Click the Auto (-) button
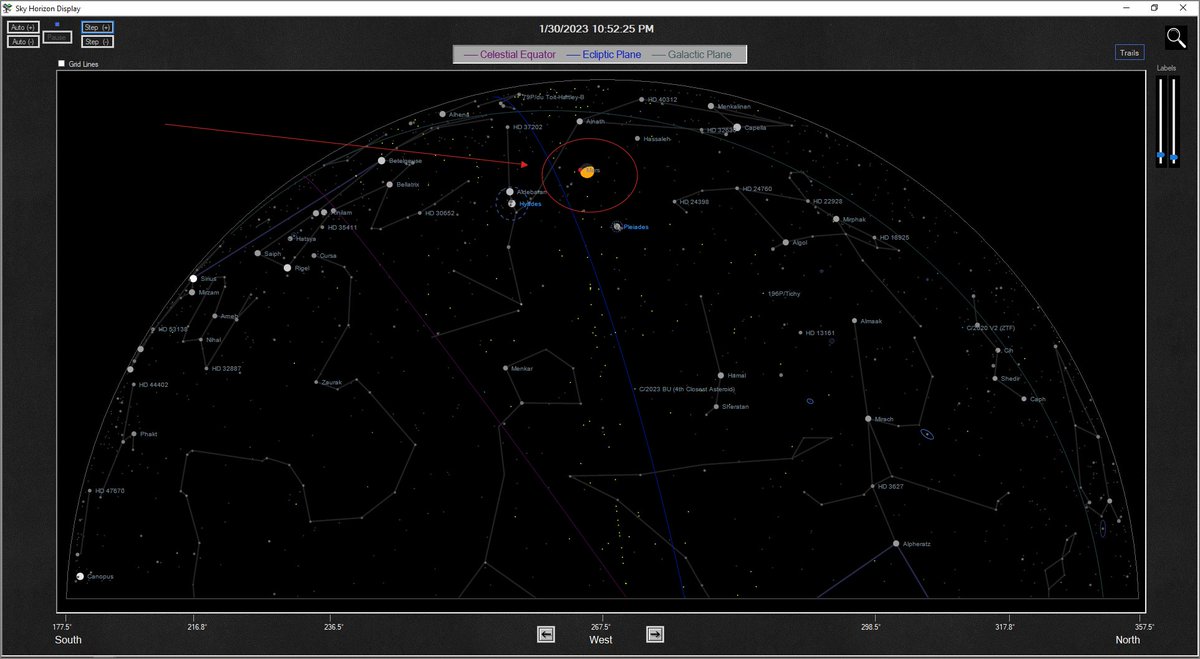The width and height of the screenshot is (1200, 659). click(x=23, y=42)
